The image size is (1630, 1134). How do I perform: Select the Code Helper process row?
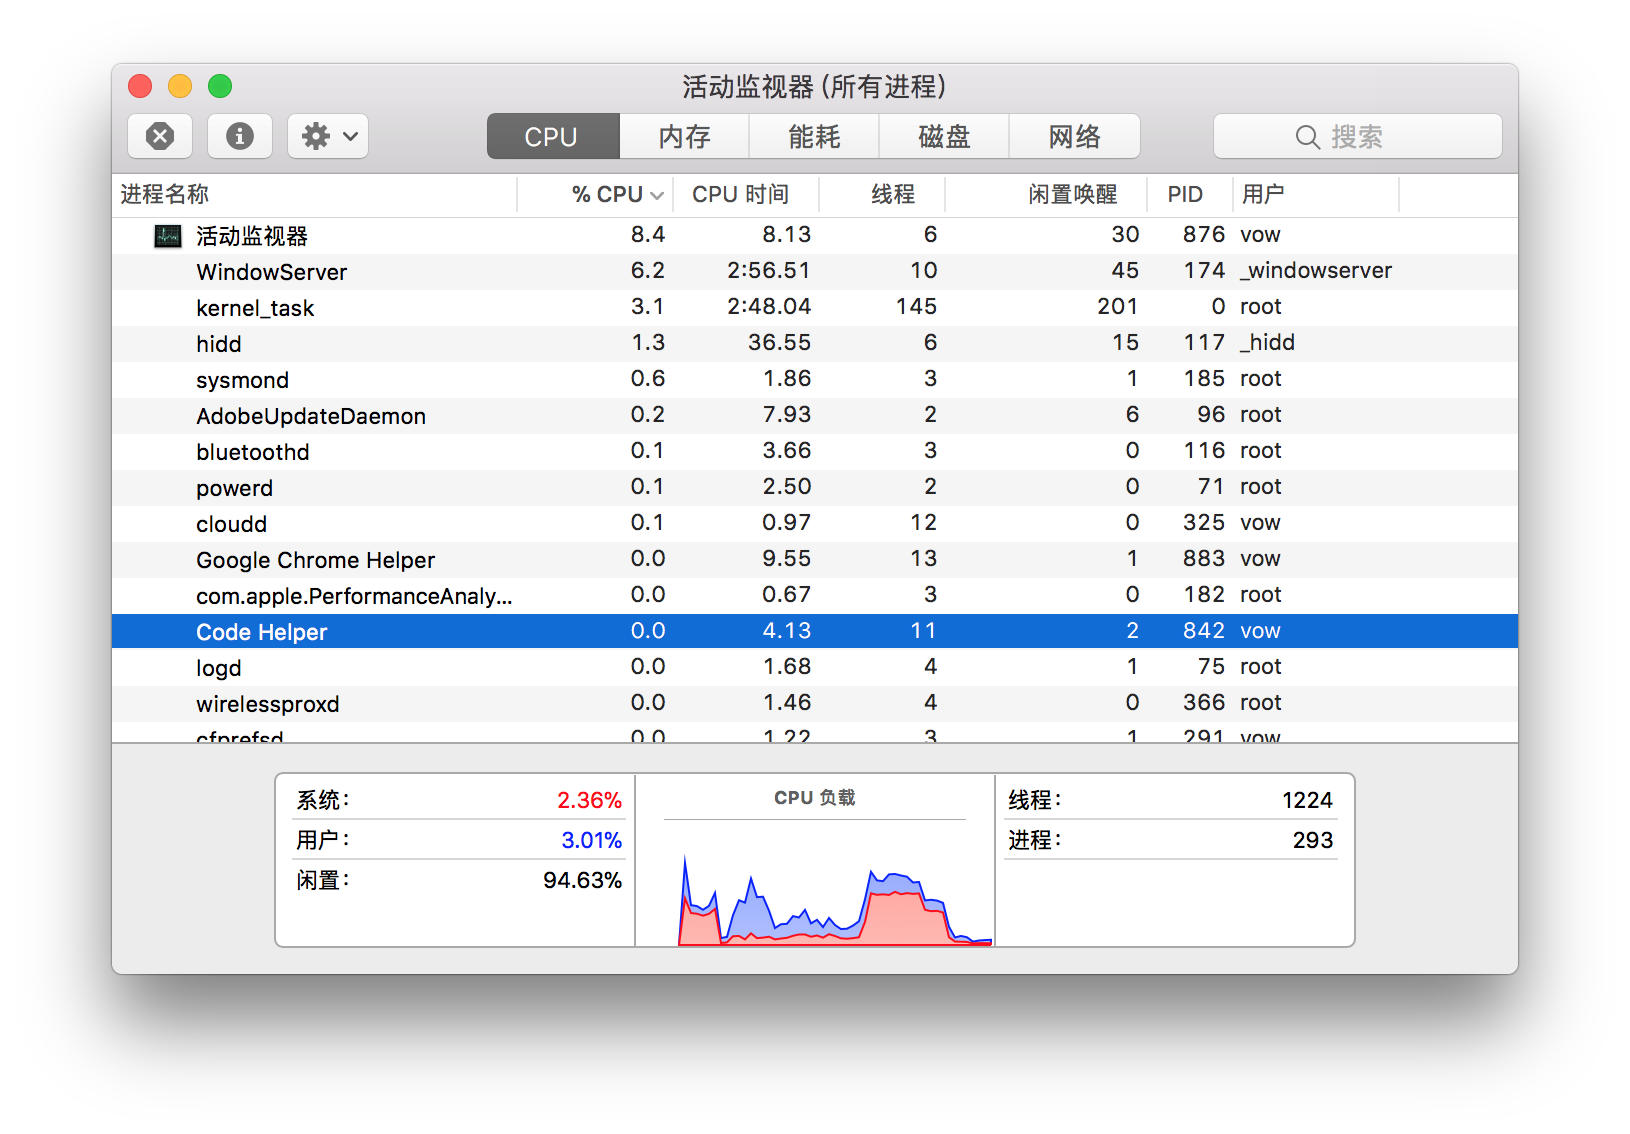[x=815, y=631]
